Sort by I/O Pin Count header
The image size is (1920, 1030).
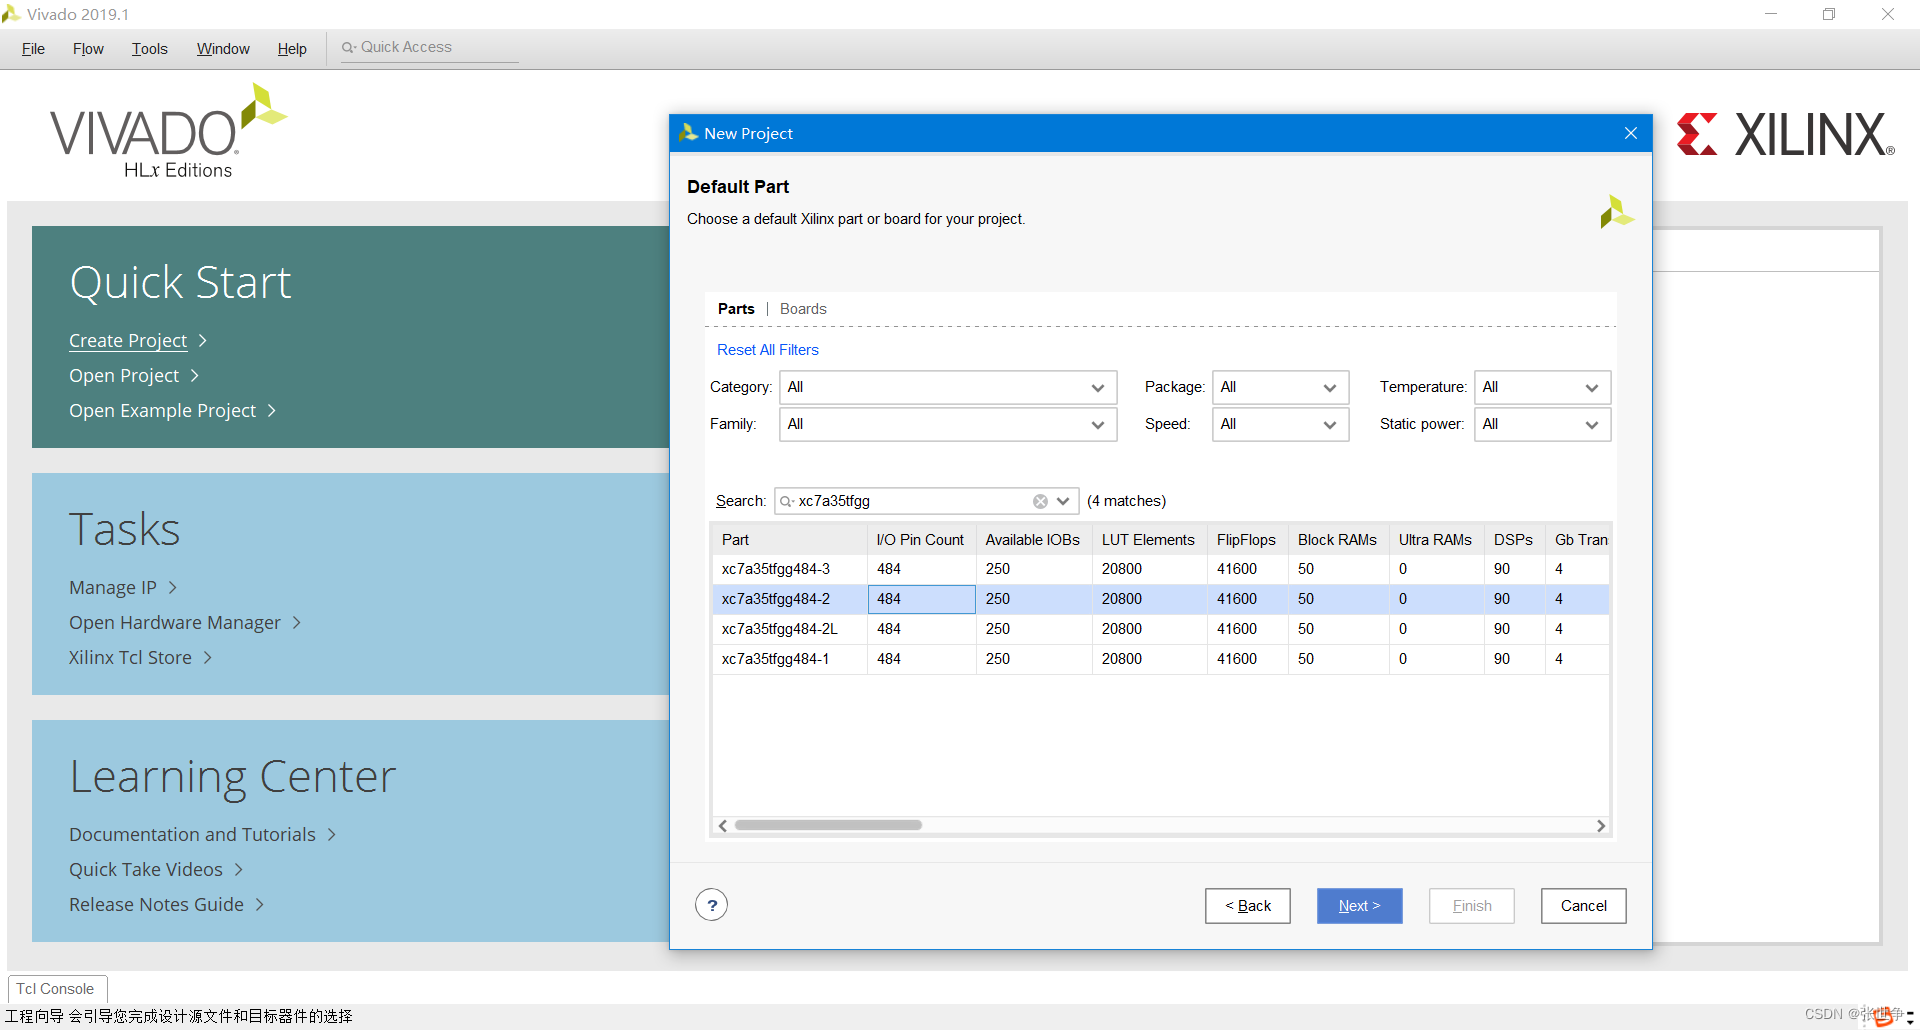[921, 540]
